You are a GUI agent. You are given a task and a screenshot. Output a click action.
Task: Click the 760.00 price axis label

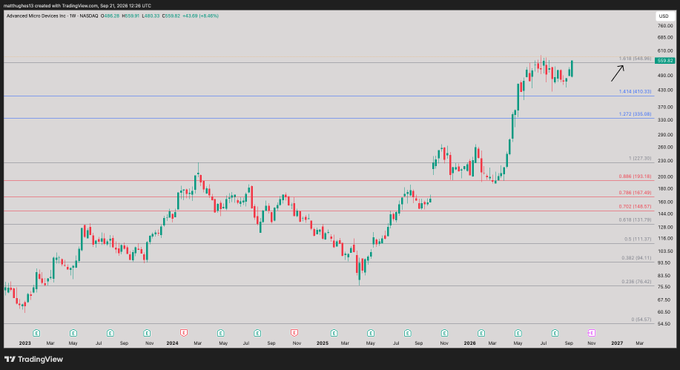coord(665,26)
